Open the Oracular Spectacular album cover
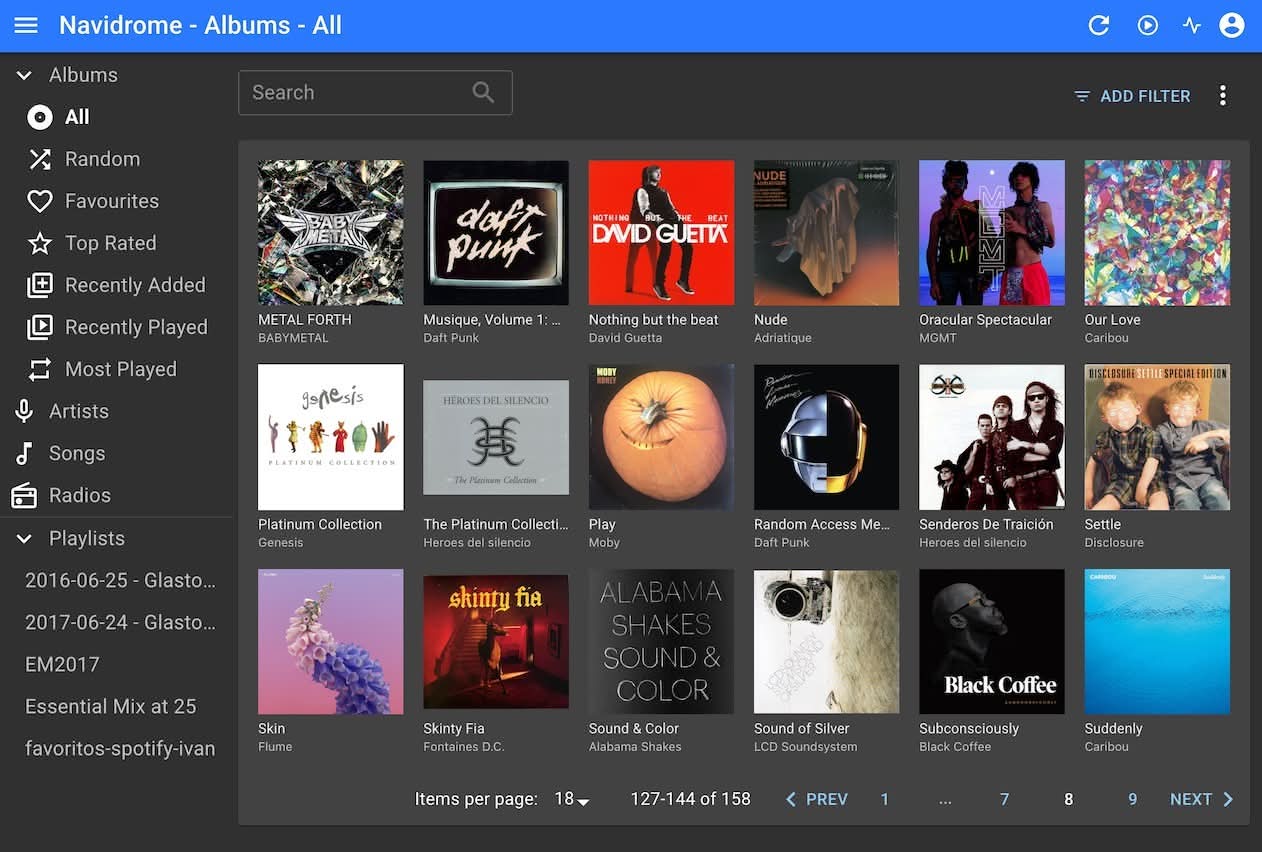 [x=992, y=232]
